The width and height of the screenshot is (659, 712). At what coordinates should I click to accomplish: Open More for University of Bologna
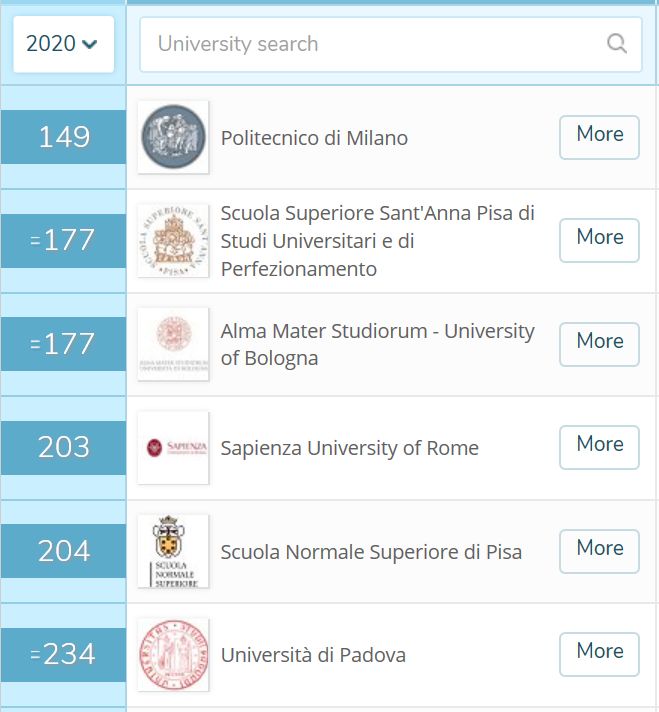(x=600, y=344)
